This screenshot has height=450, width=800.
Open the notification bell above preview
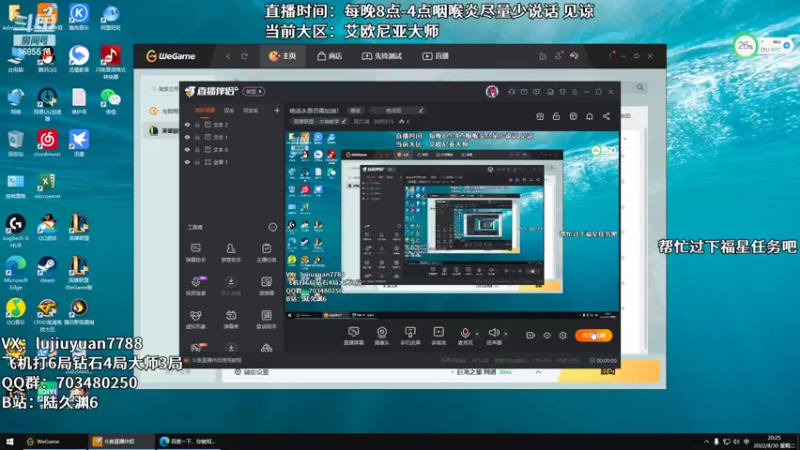tap(589, 116)
